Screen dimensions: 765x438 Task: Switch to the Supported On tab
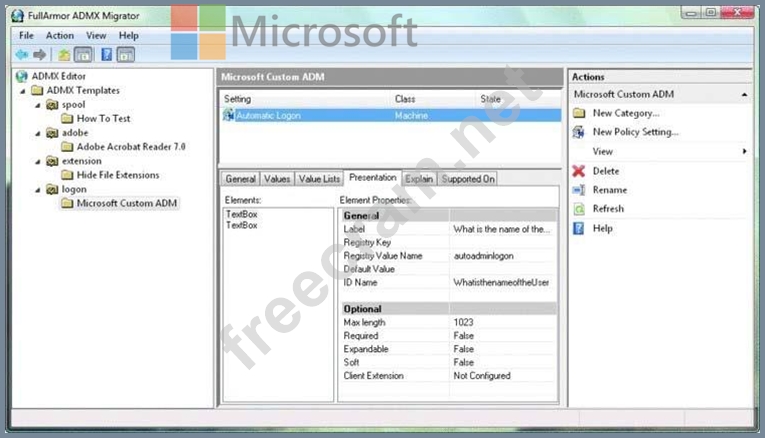[468, 179]
